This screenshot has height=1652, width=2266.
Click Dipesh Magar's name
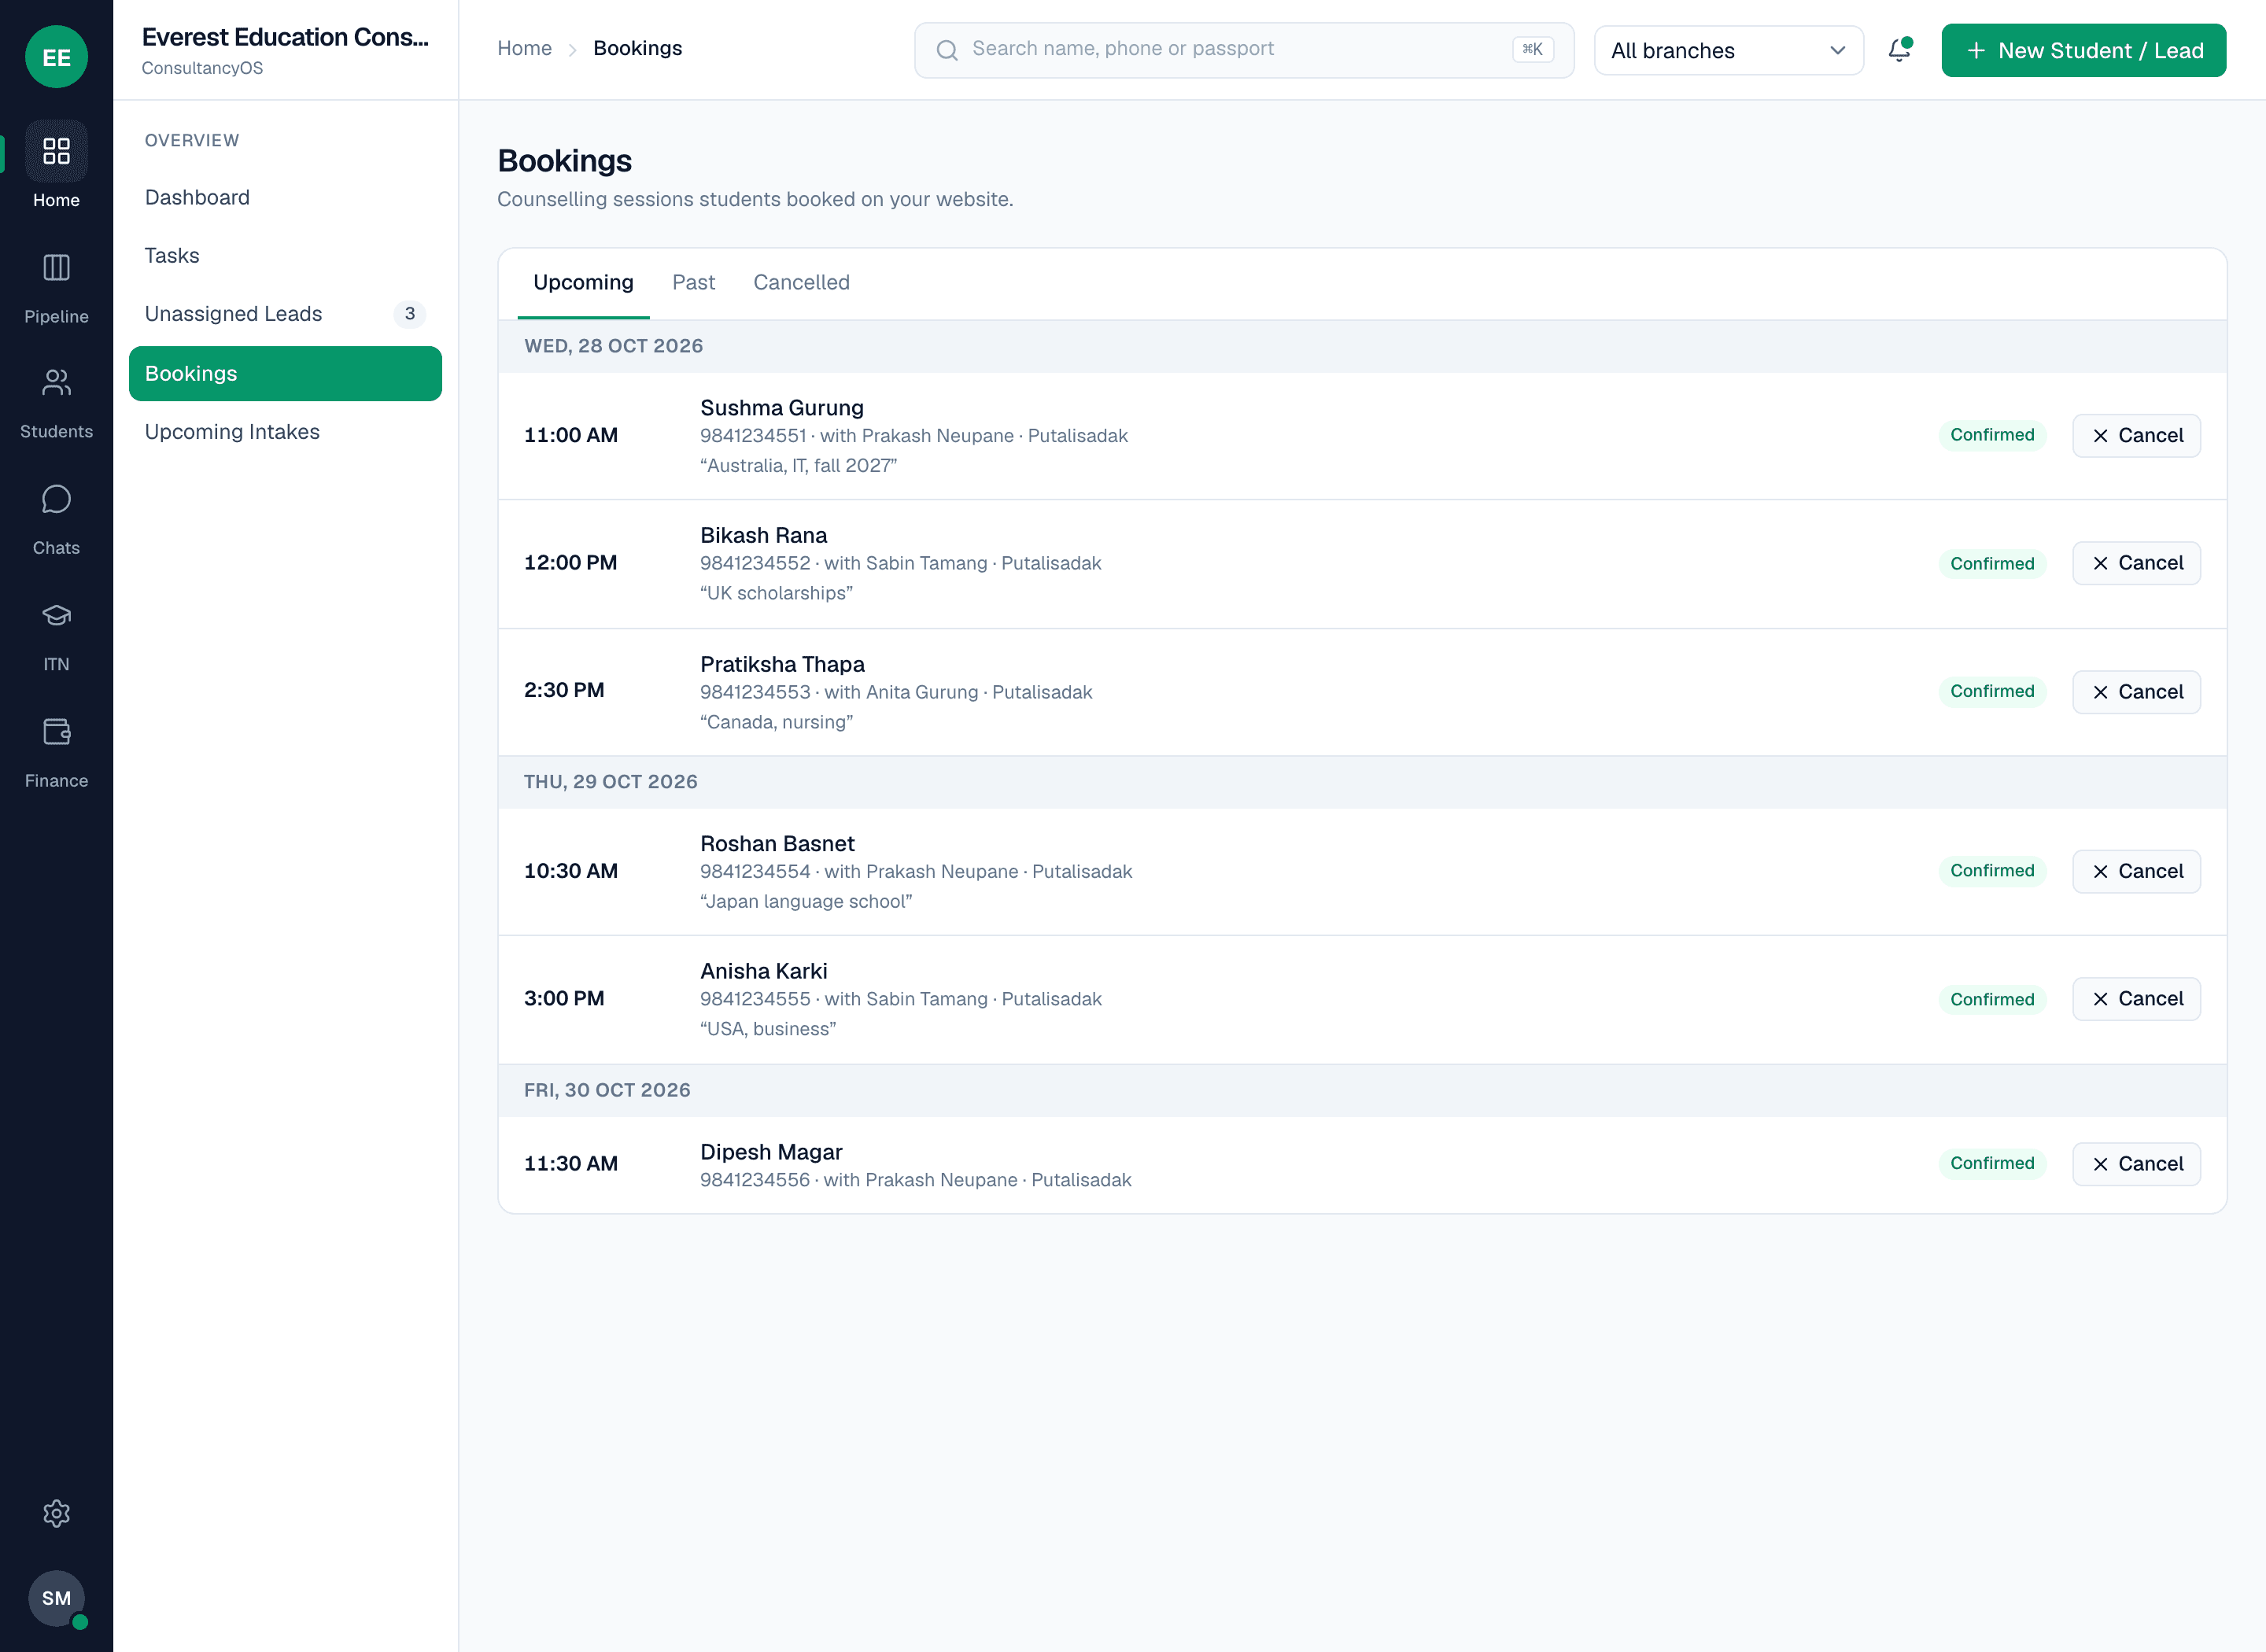click(771, 1152)
